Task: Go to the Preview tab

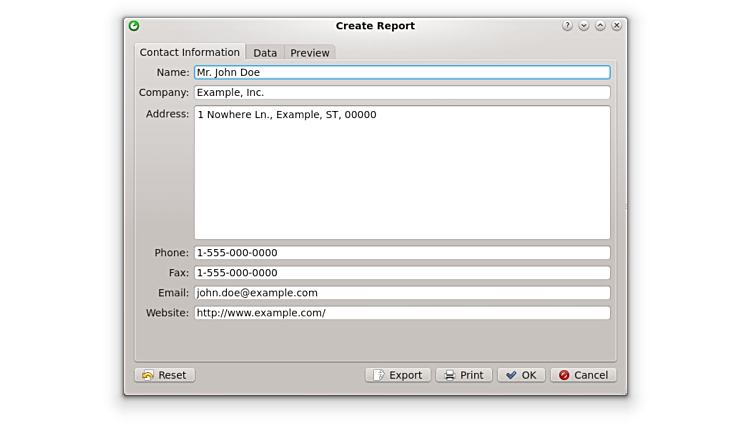Action: click(x=310, y=53)
